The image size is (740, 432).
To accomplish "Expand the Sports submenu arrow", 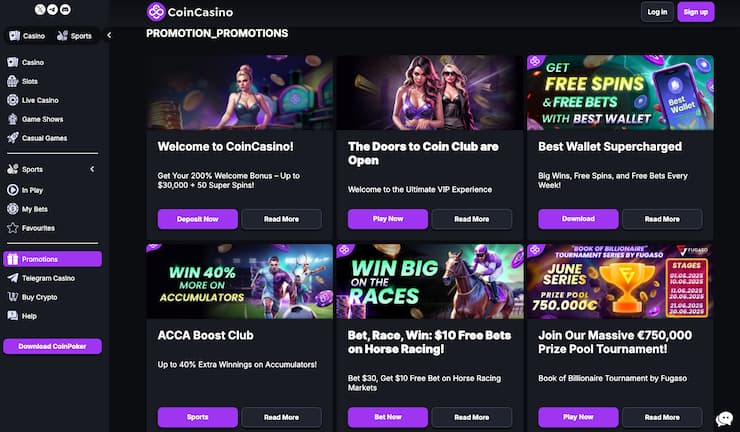I will 92,170.
